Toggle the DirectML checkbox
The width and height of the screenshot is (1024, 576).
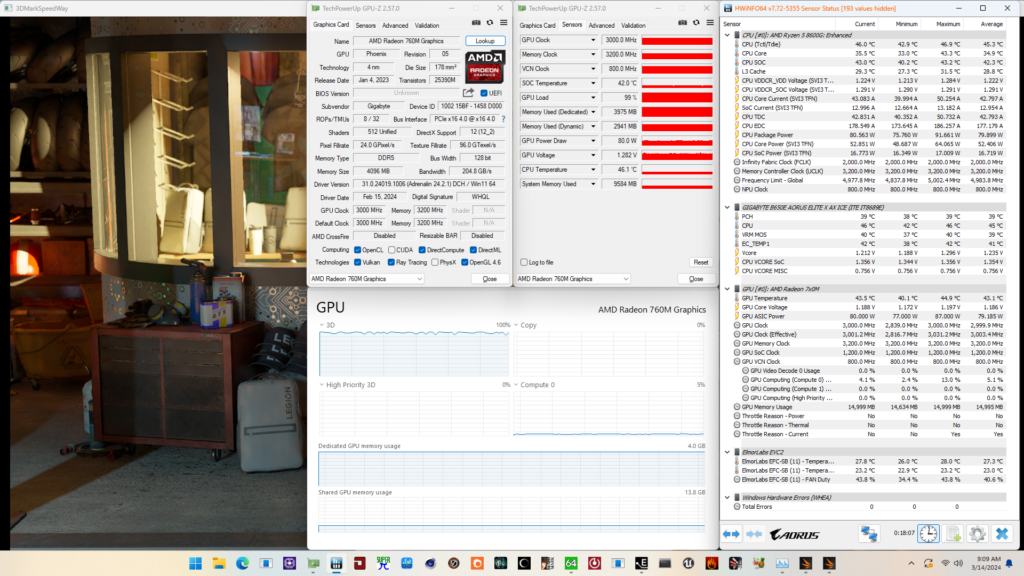pyautogui.click(x=473, y=250)
